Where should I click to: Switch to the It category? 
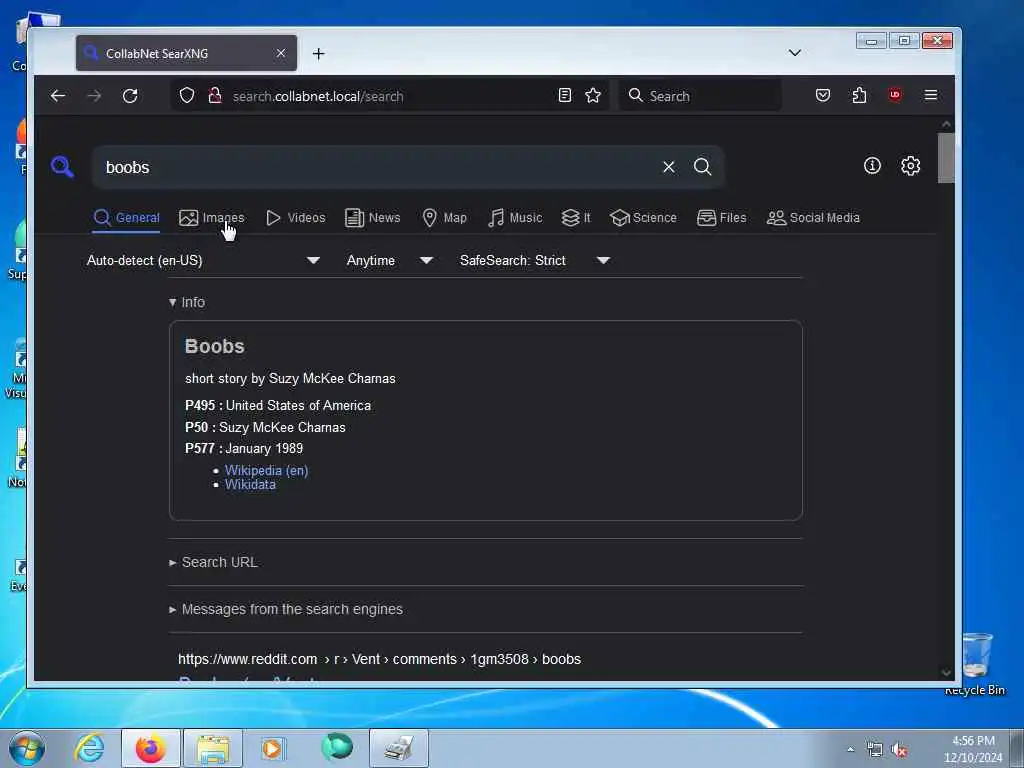pyautogui.click(x=576, y=217)
